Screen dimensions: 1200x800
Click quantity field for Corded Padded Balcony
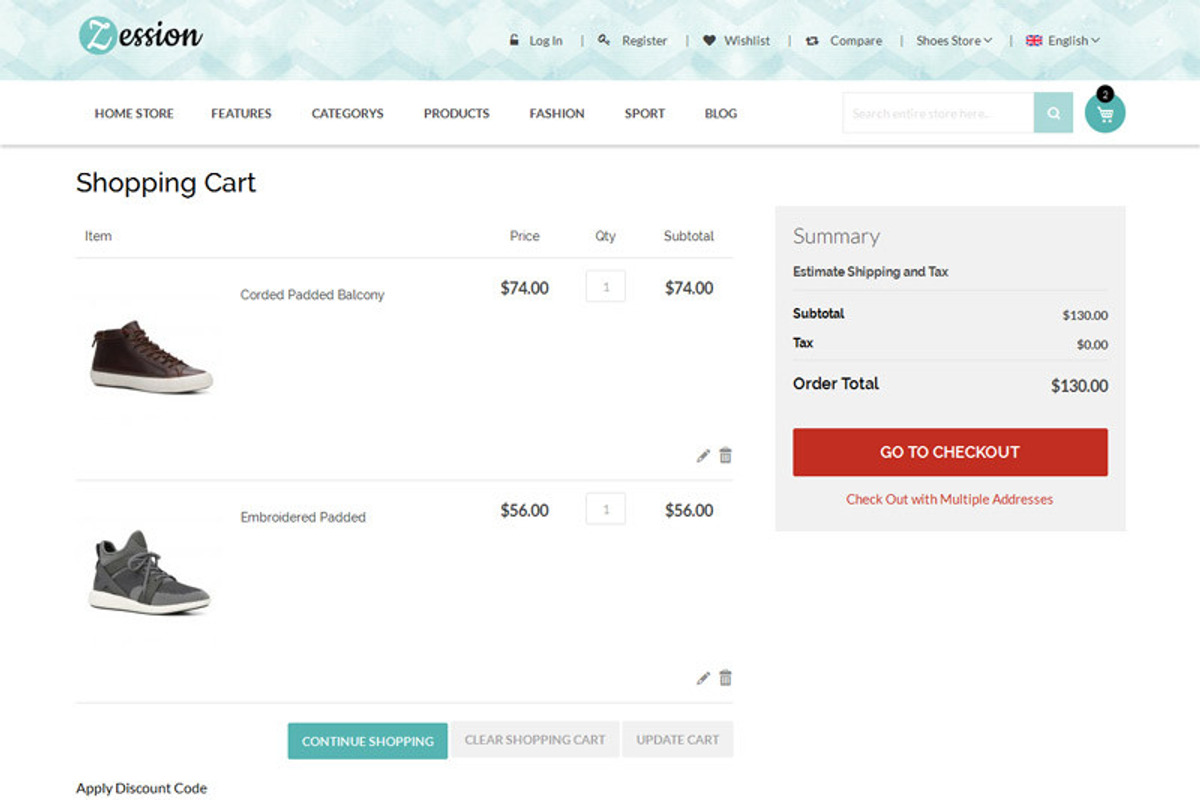[x=605, y=287]
